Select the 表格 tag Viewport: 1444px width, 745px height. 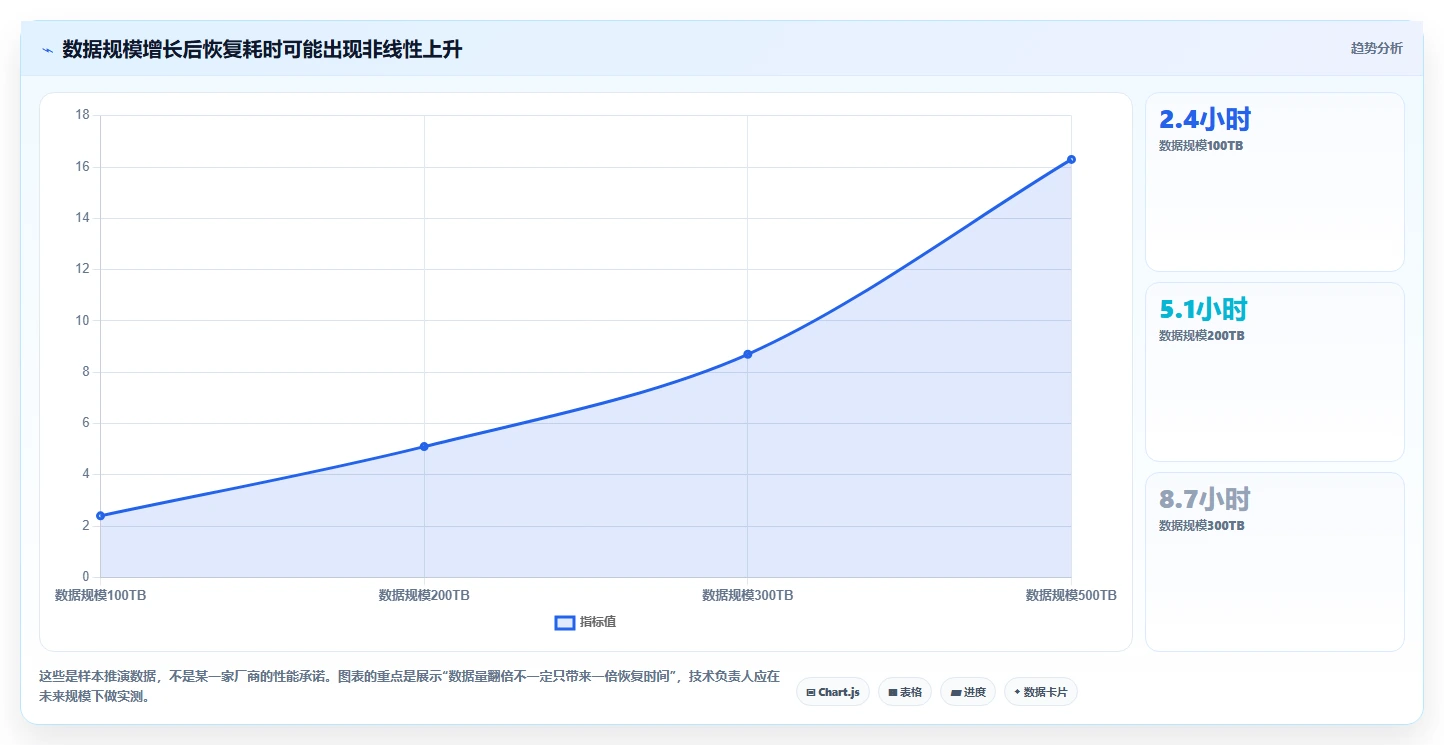905,692
